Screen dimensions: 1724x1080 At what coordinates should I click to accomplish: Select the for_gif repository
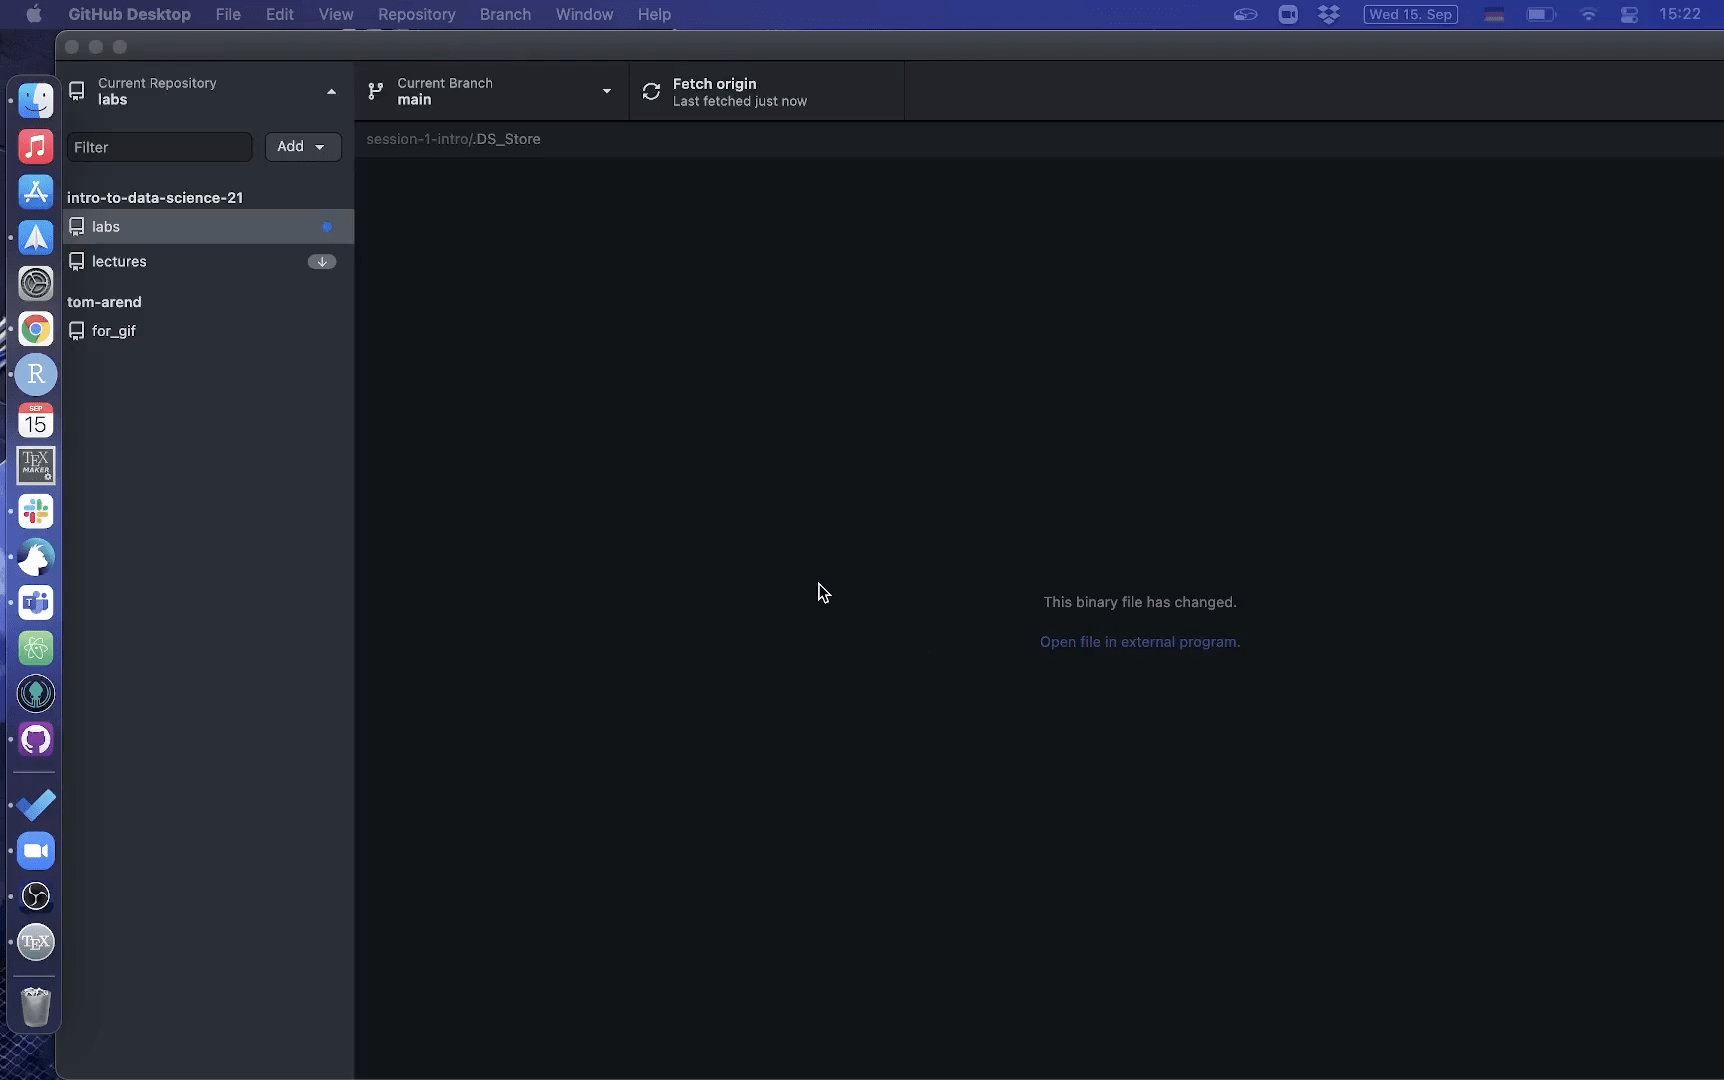(x=113, y=331)
